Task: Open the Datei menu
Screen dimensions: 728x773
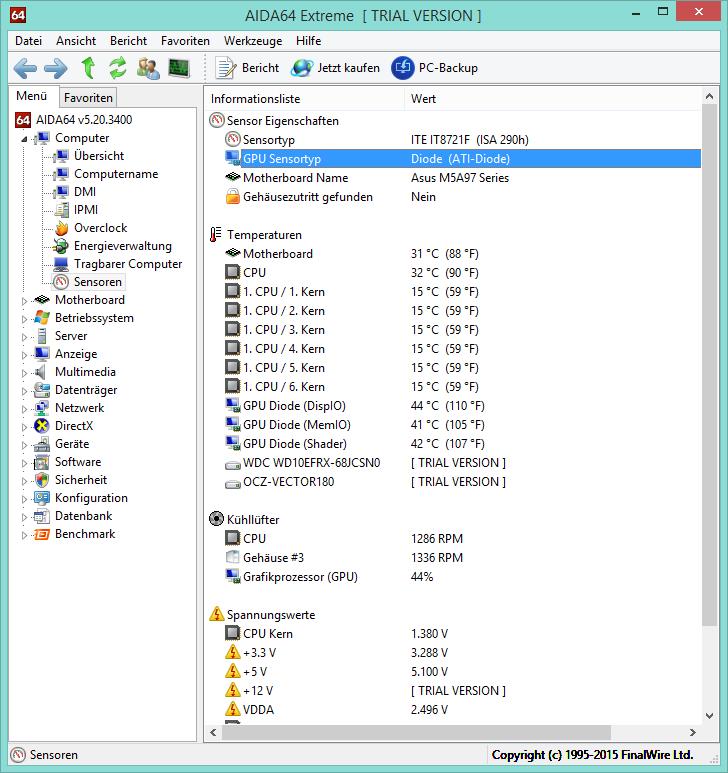Action: click(29, 41)
